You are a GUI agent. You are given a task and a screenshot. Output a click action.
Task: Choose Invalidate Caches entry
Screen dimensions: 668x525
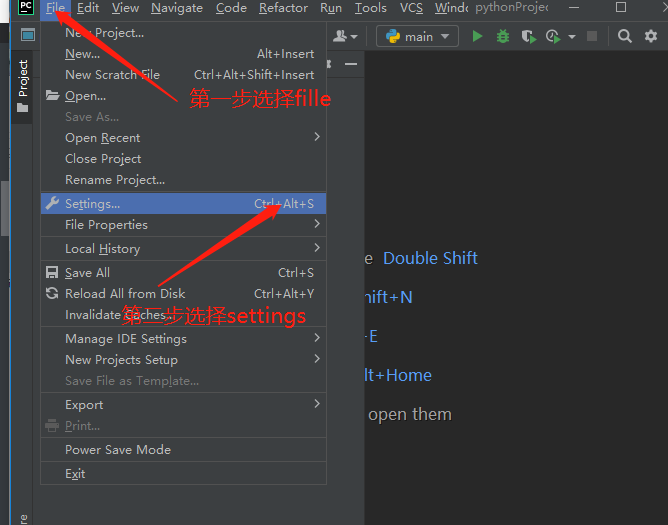click(x=183, y=314)
